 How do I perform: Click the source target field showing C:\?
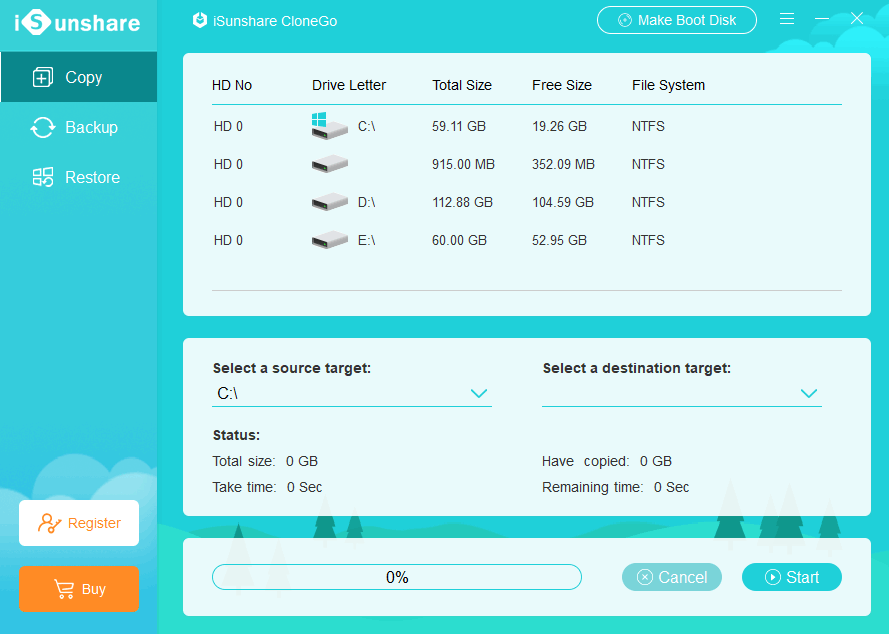tap(352, 394)
